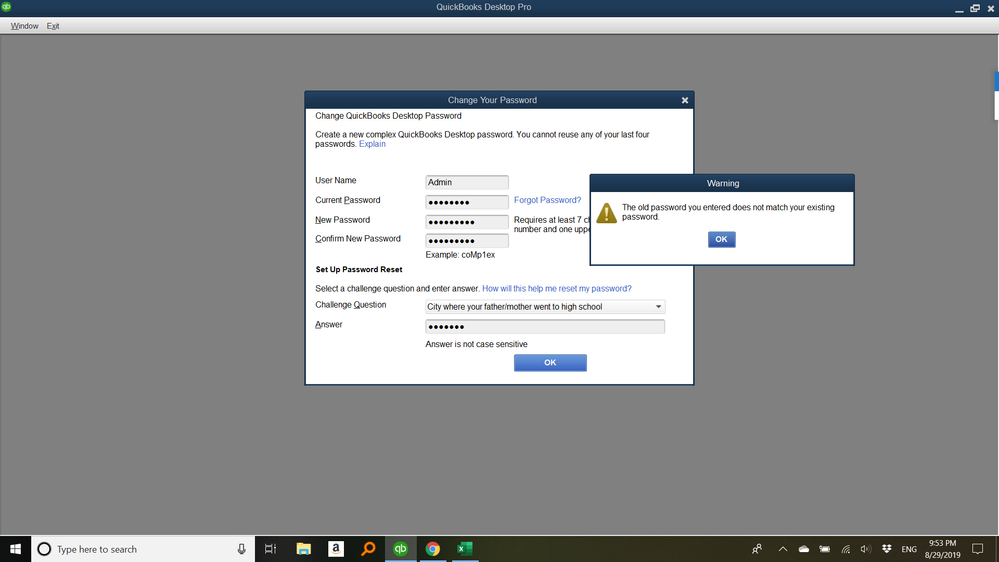Open Google Chrome from taskbar
The height and width of the screenshot is (562, 999).
[x=433, y=549]
